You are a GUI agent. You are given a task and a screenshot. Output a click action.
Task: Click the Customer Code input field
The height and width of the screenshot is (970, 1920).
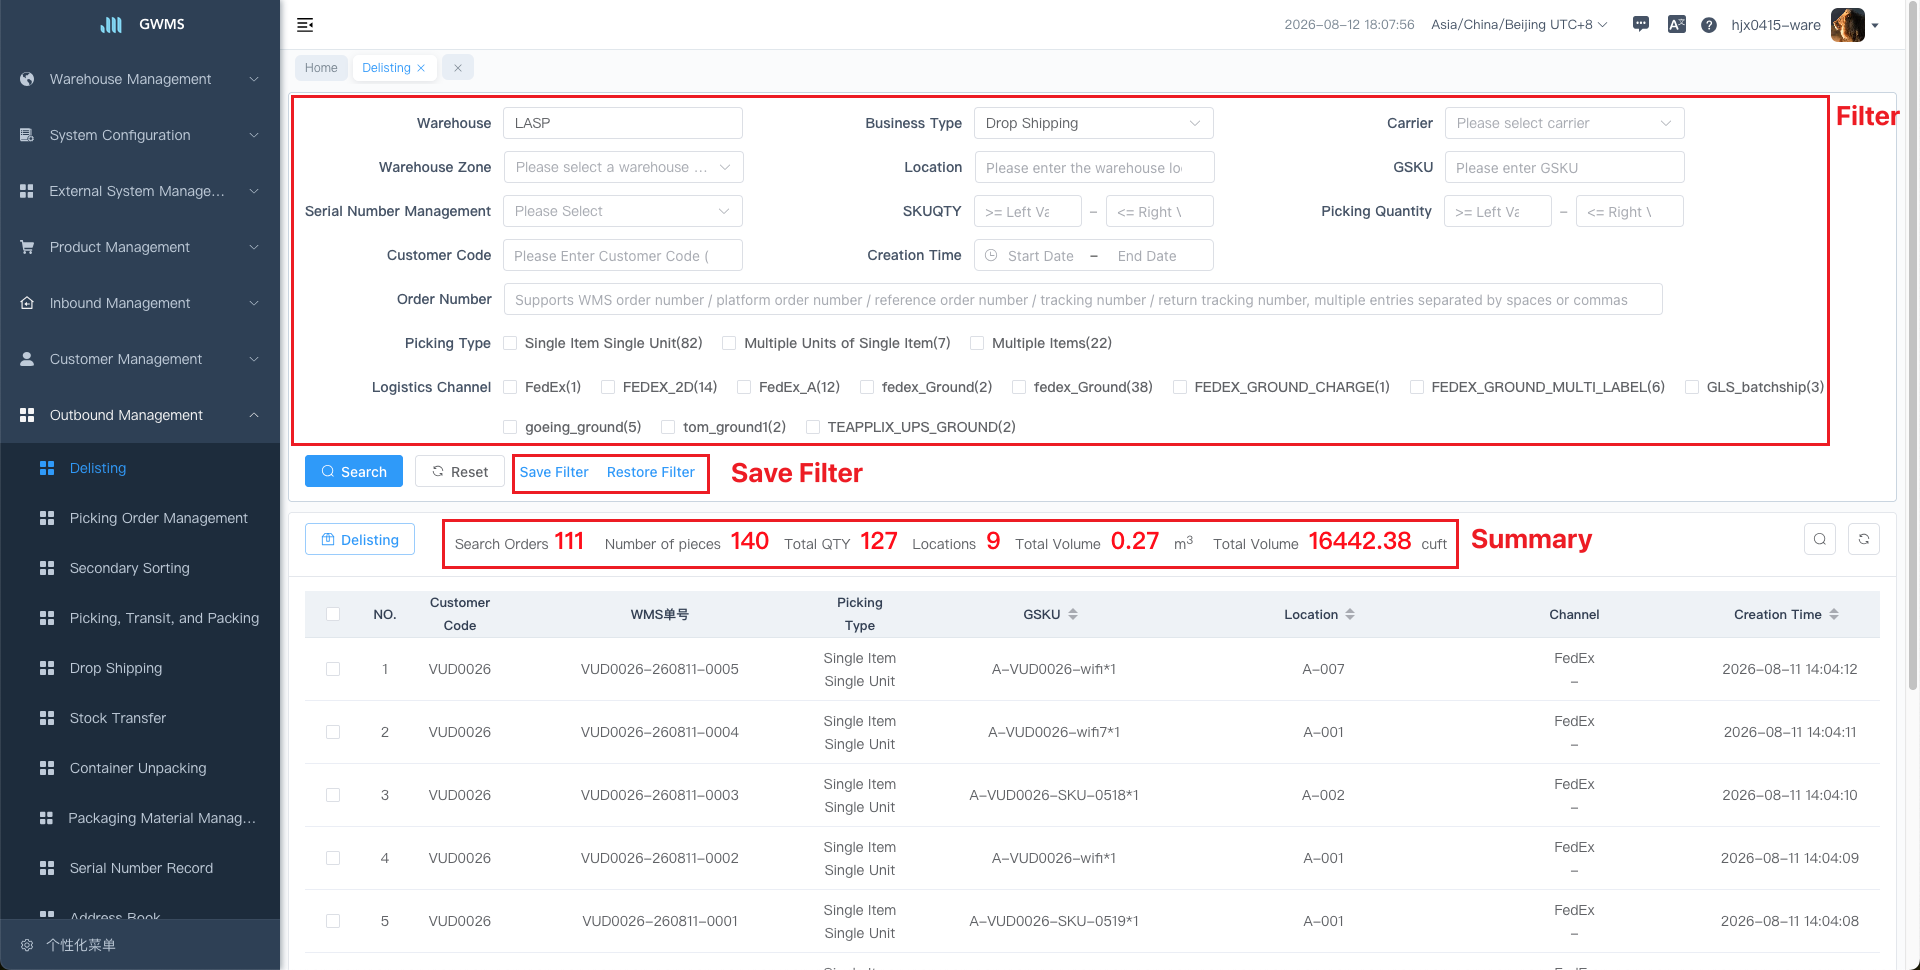(623, 255)
